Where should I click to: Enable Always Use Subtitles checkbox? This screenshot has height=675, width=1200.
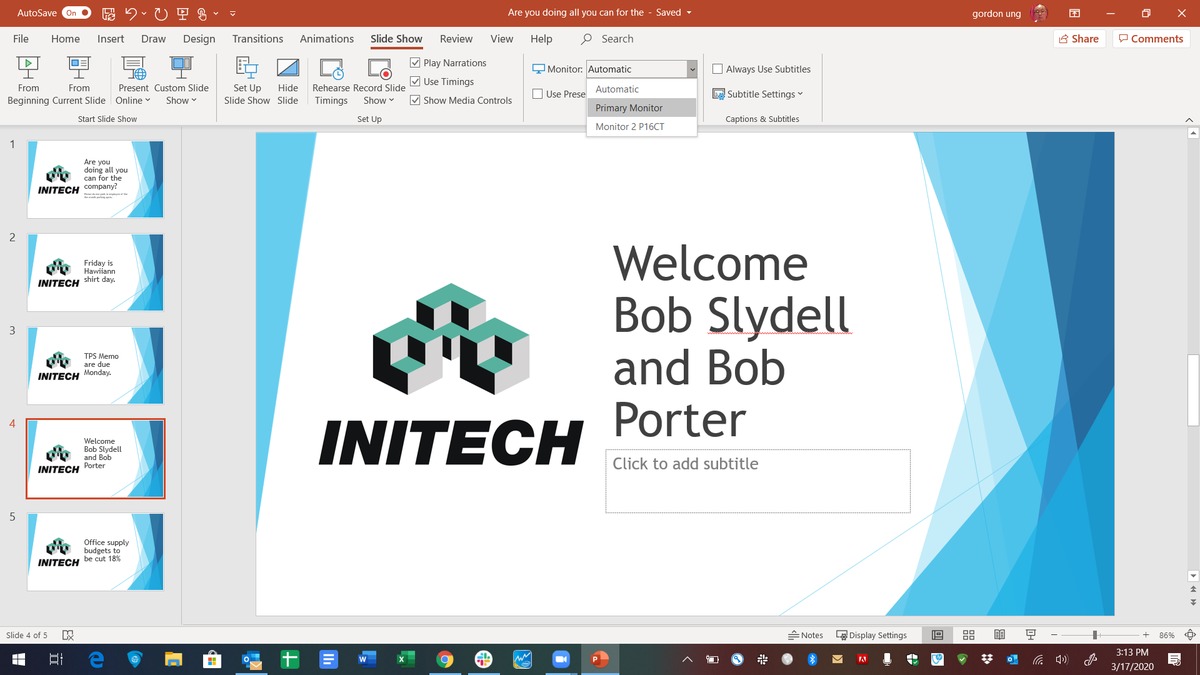[x=718, y=69]
